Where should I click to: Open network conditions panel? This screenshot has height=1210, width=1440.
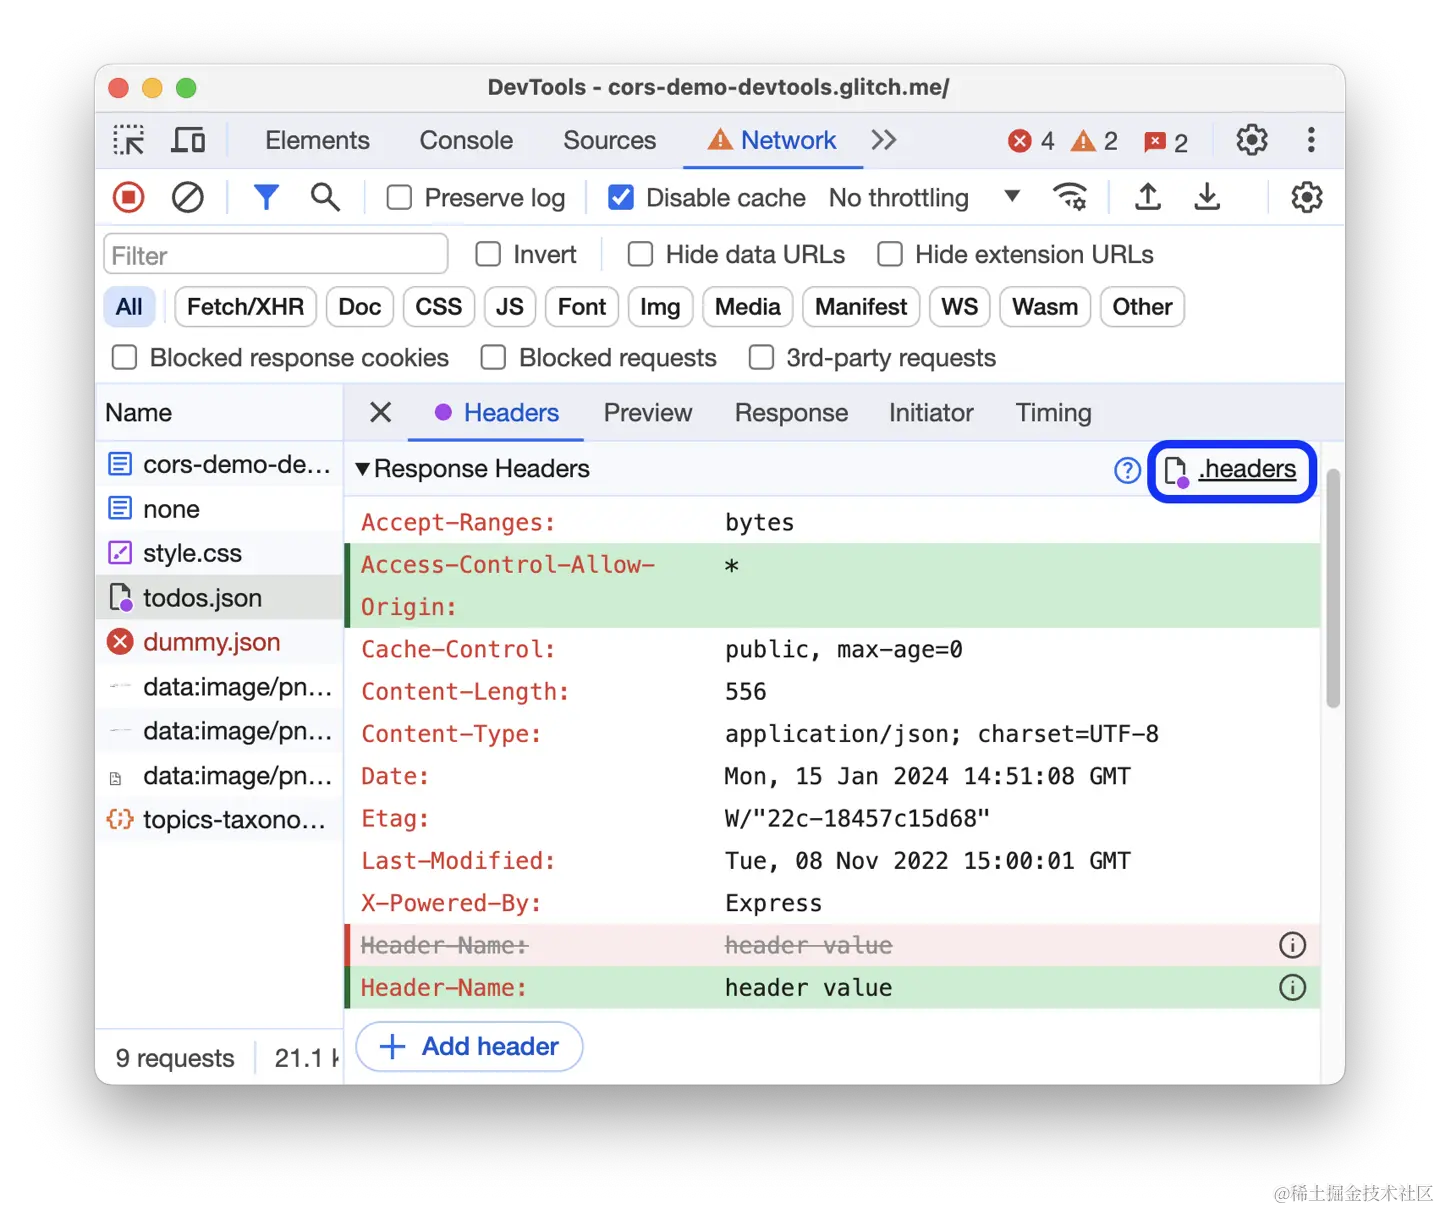[1071, 197]
